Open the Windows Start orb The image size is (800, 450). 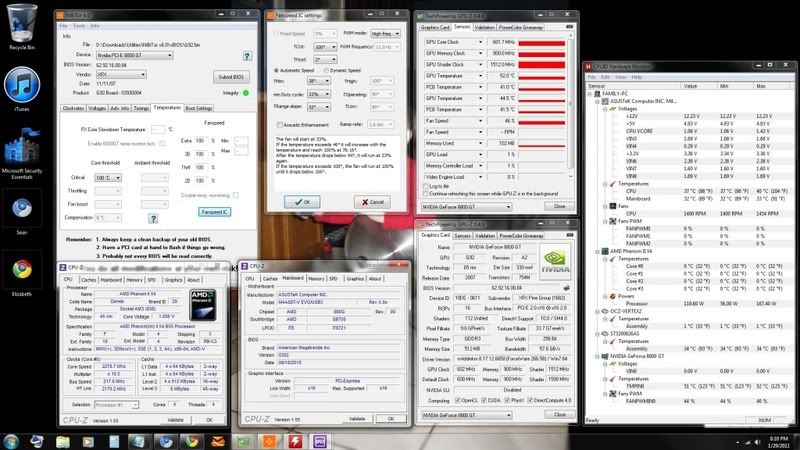[x=11, y=441]
